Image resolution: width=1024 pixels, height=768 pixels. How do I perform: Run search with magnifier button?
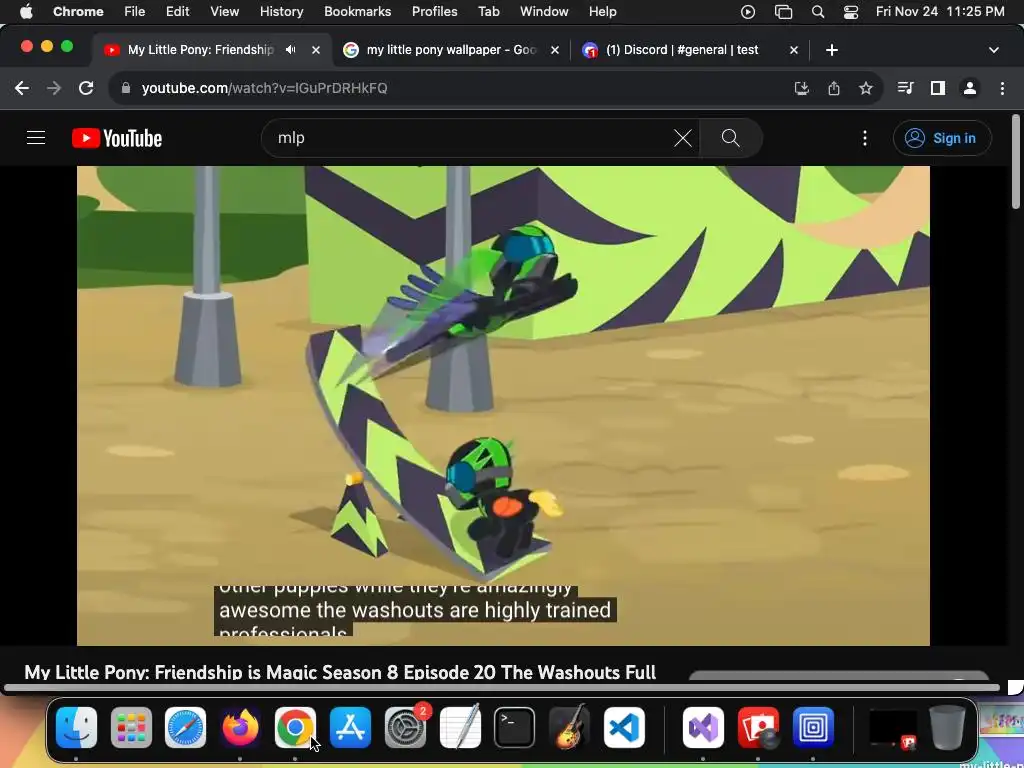coord(730,138)
